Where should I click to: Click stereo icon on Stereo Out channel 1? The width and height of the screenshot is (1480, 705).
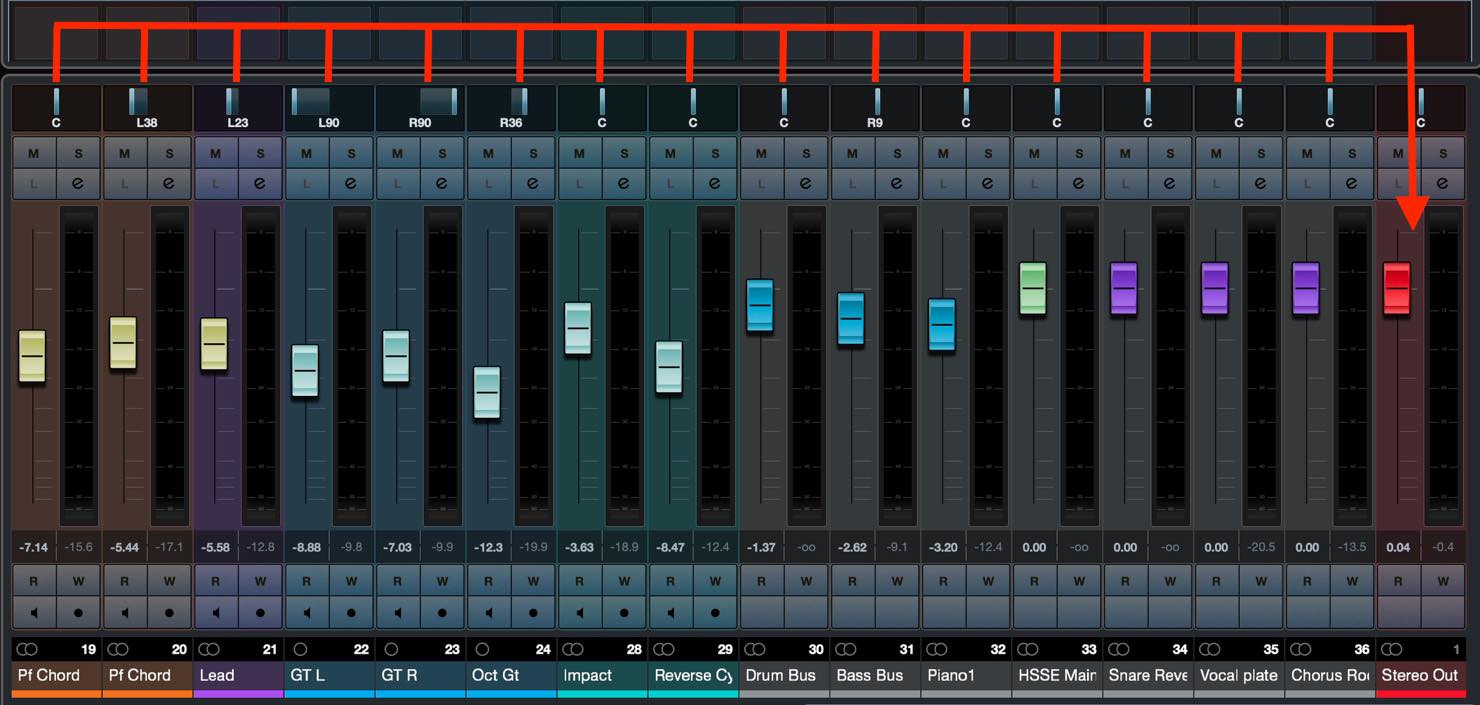point(1391,649)
